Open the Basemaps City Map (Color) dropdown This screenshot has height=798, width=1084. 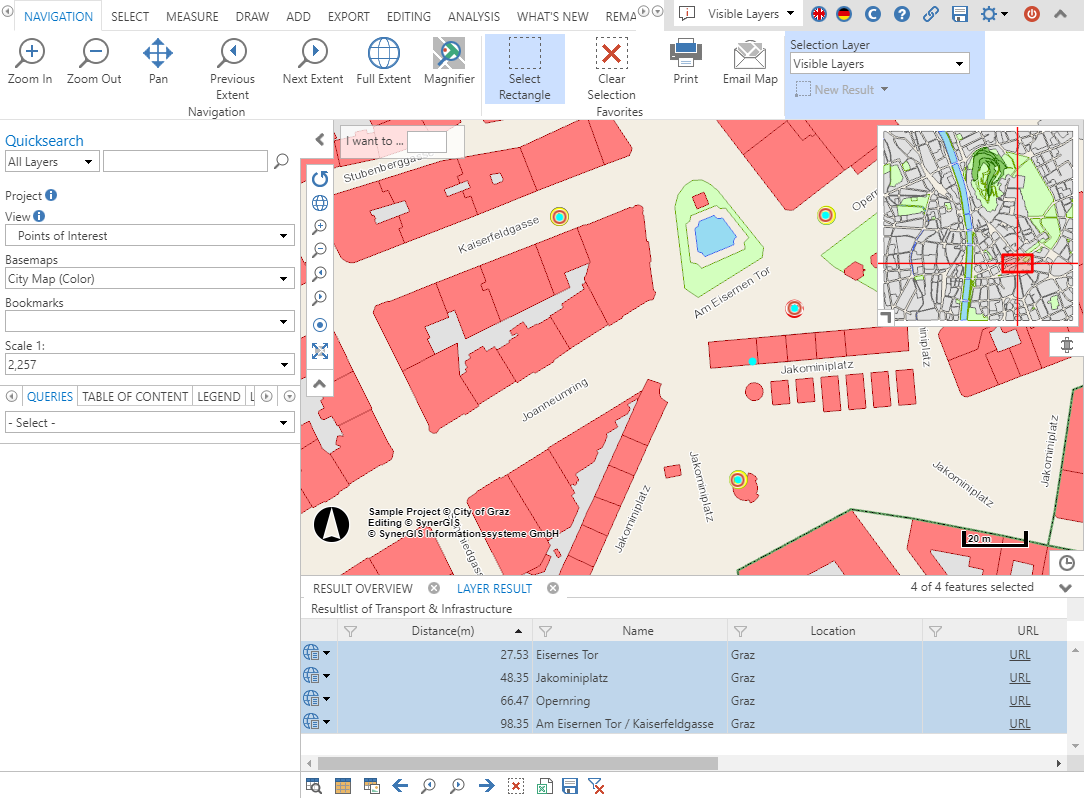(x=150, y=279)
